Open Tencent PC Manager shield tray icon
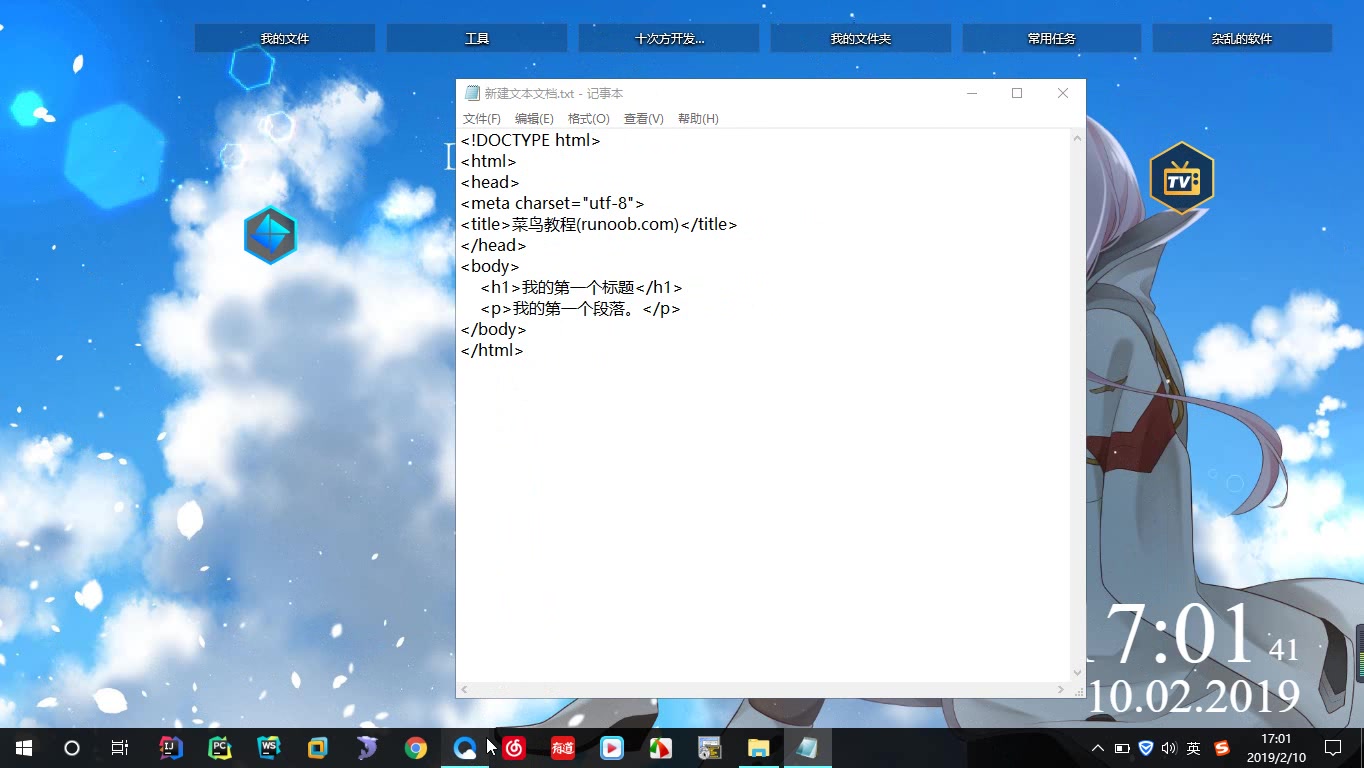The image size is (1364, 768). [1146, 748]
